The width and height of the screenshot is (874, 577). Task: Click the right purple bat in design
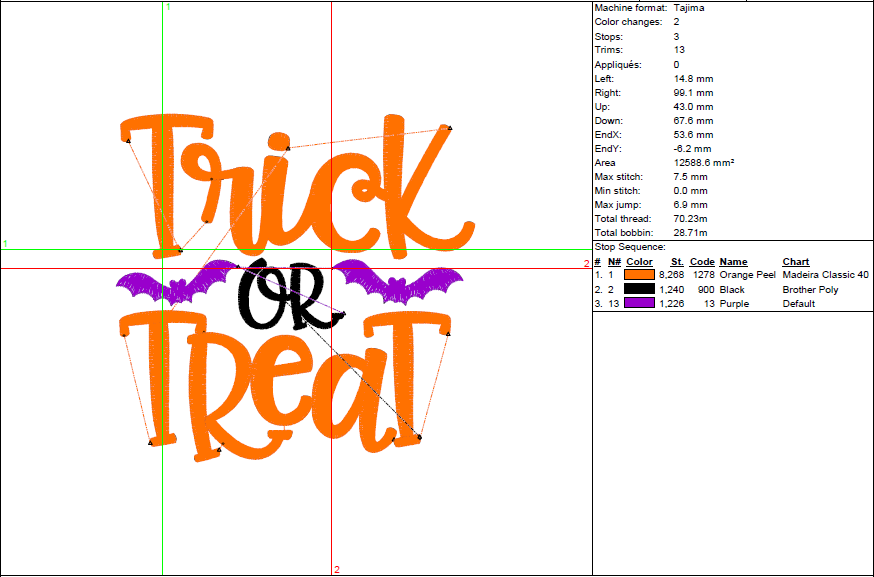point(400,281)
